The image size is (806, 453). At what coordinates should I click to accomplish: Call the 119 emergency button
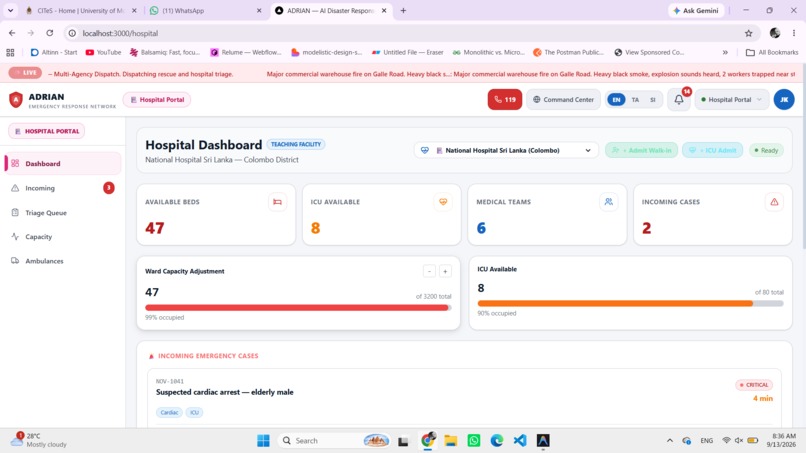[505, 100]
